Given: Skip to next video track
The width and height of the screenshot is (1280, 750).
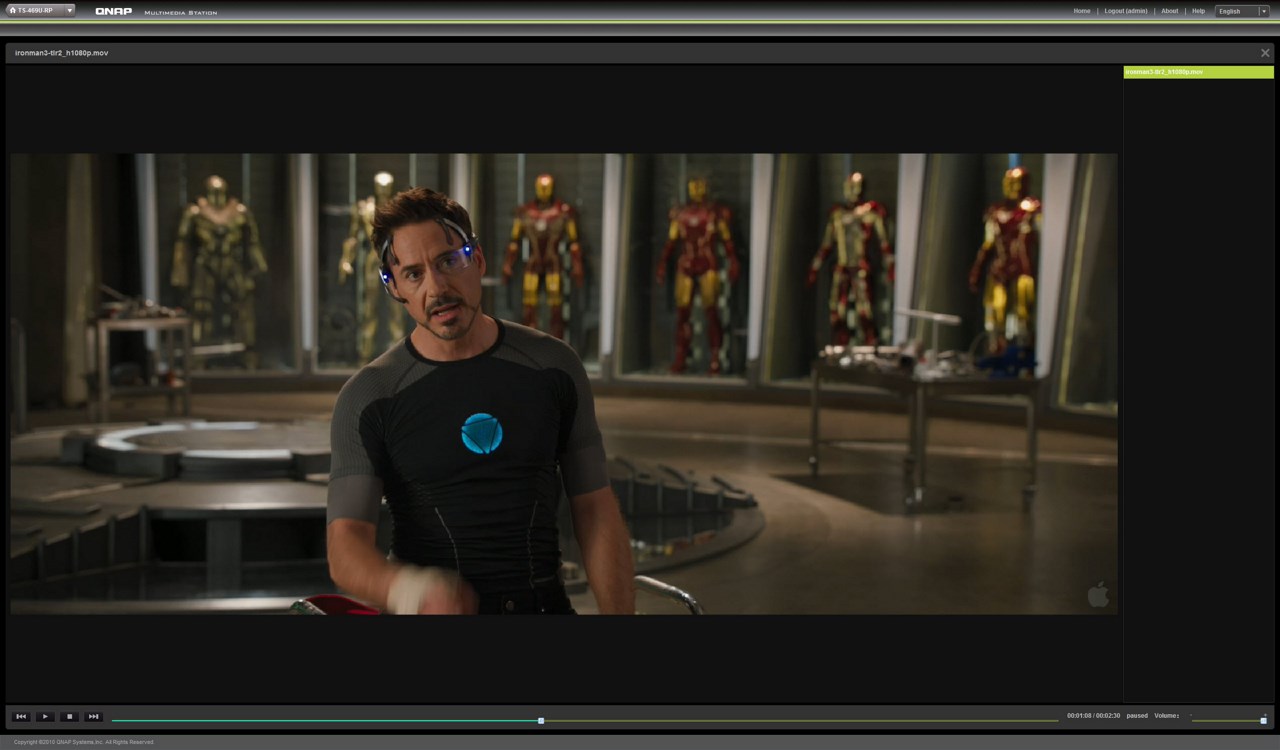Looking at the screenshot, I should (x=93, y=717).
